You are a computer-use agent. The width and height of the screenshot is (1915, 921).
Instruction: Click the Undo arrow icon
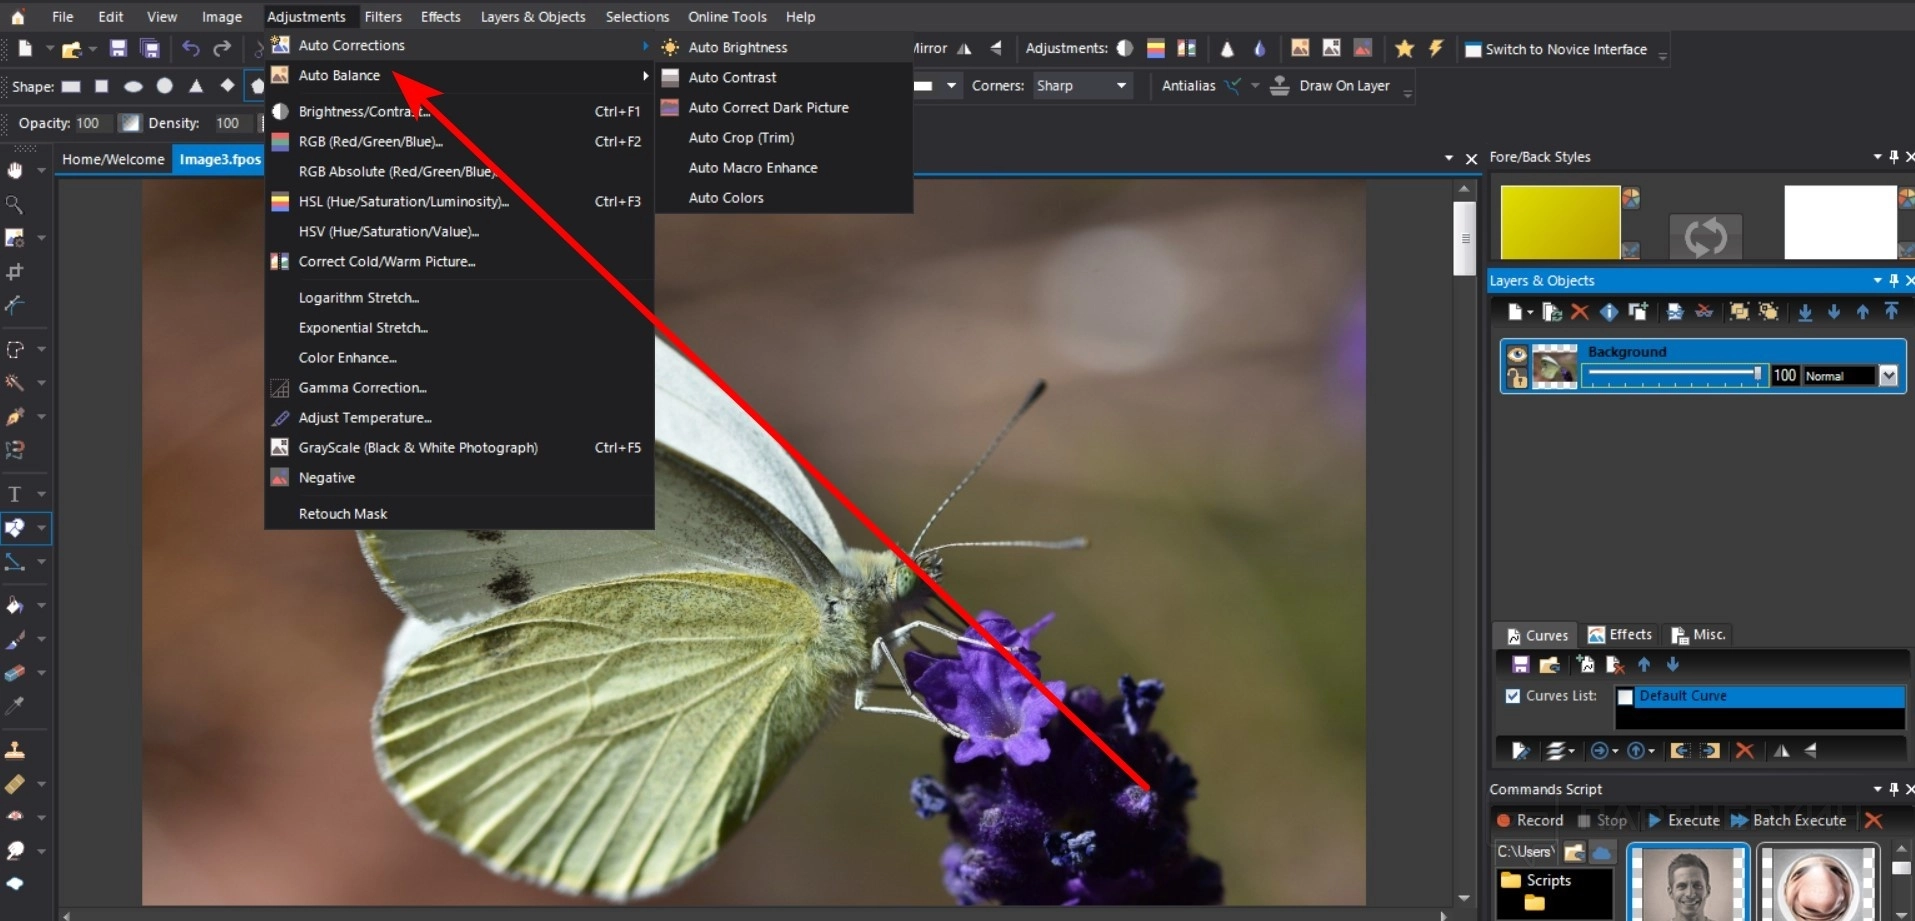tap(190, 48)
